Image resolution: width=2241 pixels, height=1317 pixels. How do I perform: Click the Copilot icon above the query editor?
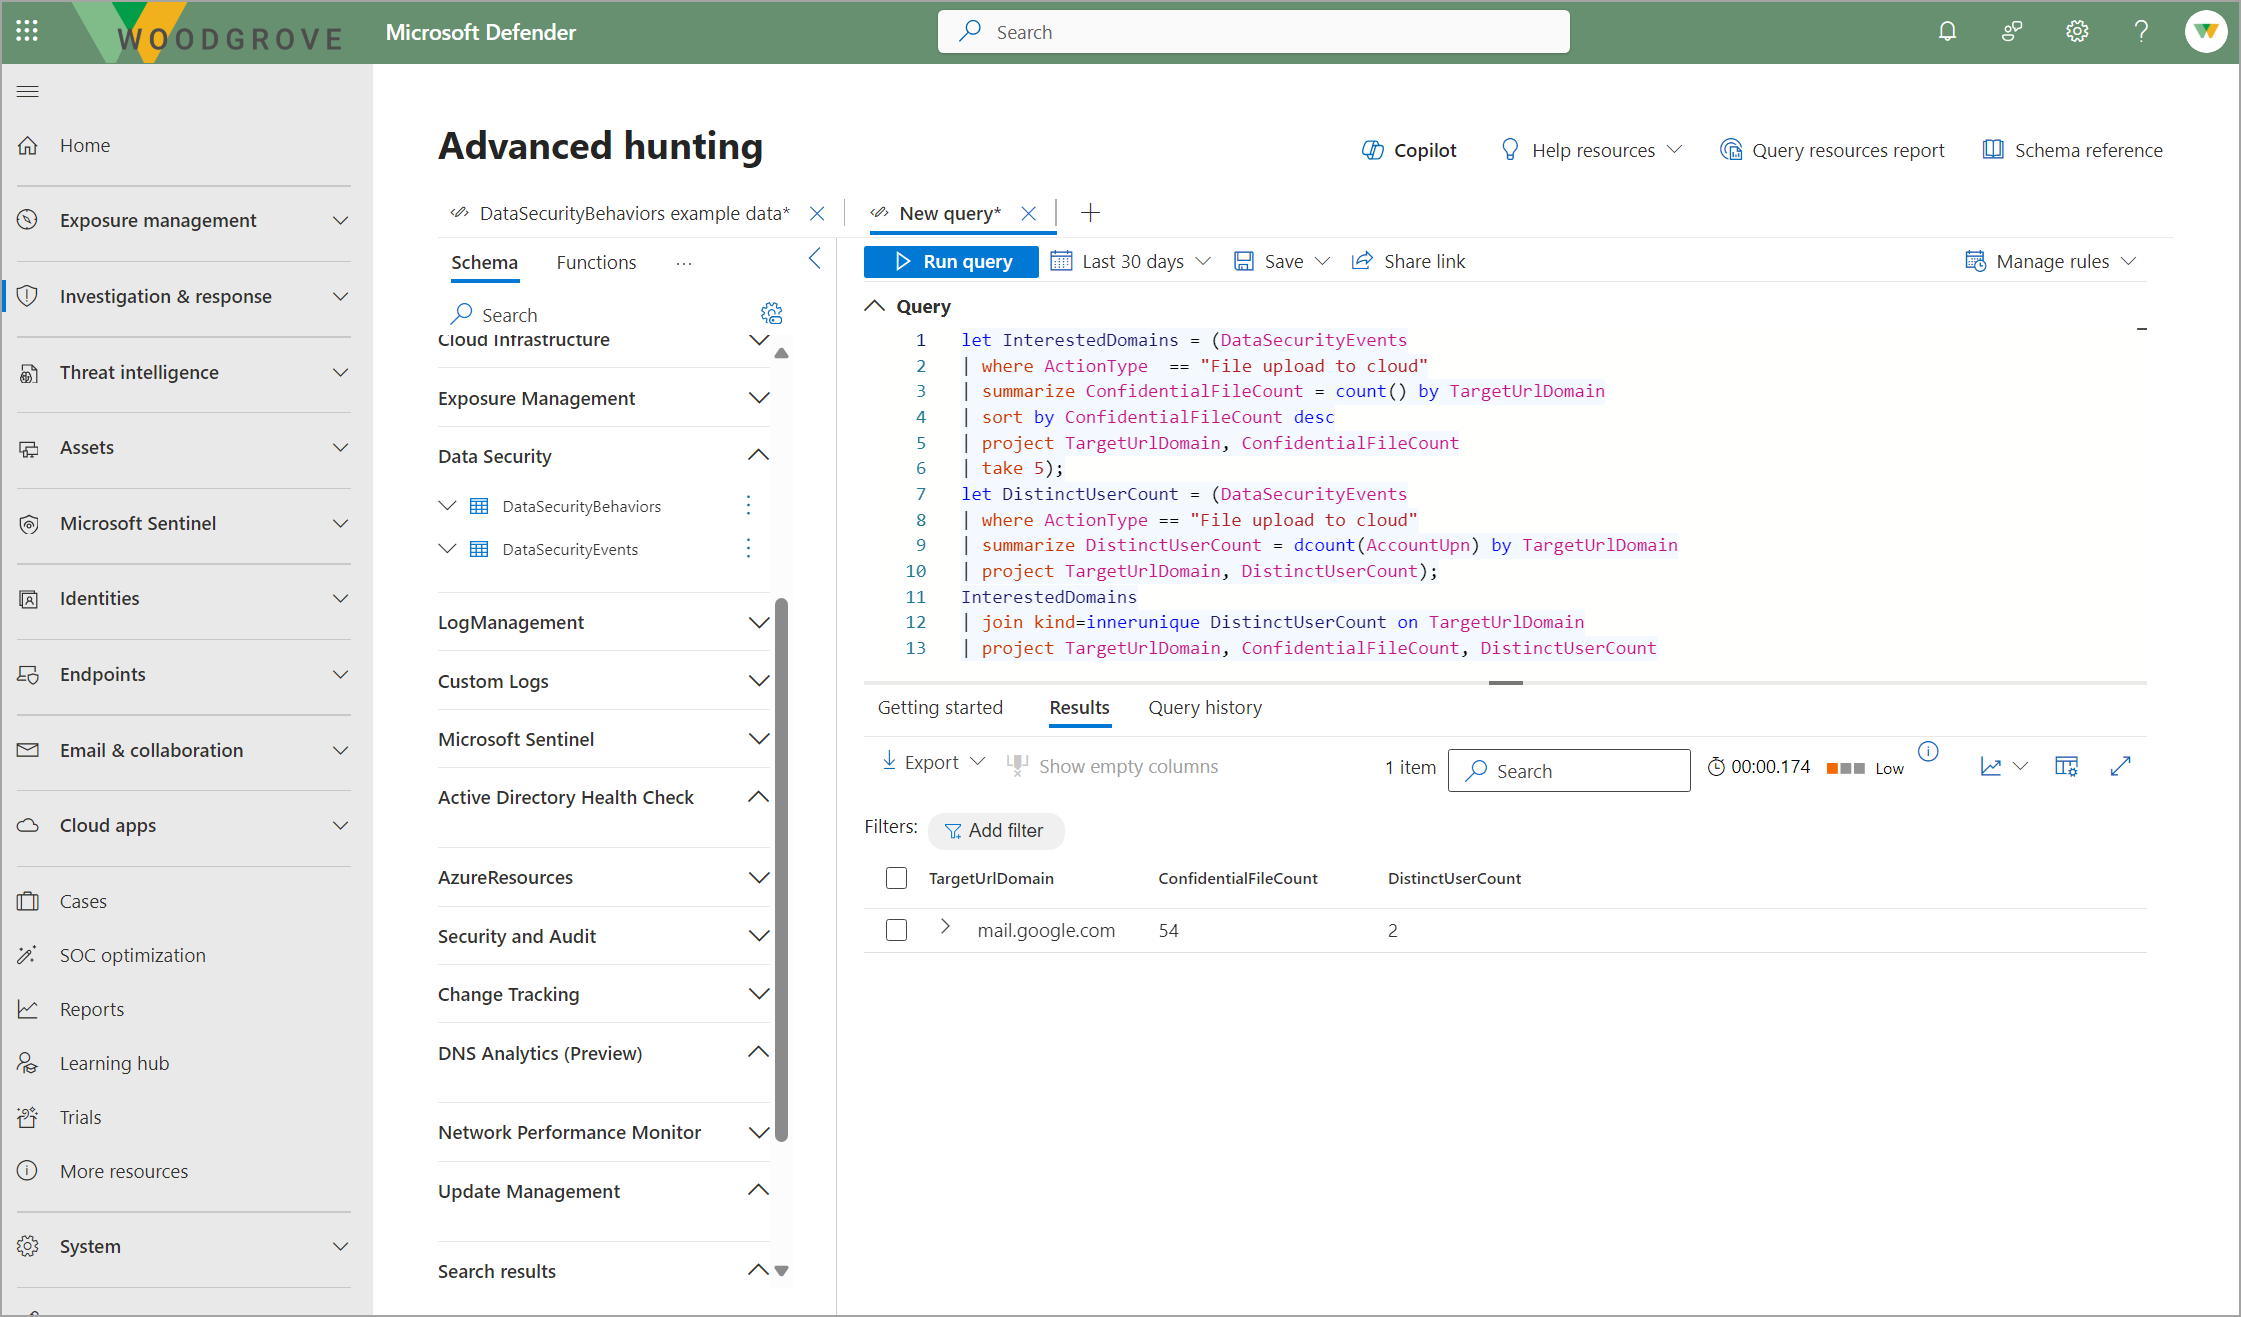point(1373,149)
